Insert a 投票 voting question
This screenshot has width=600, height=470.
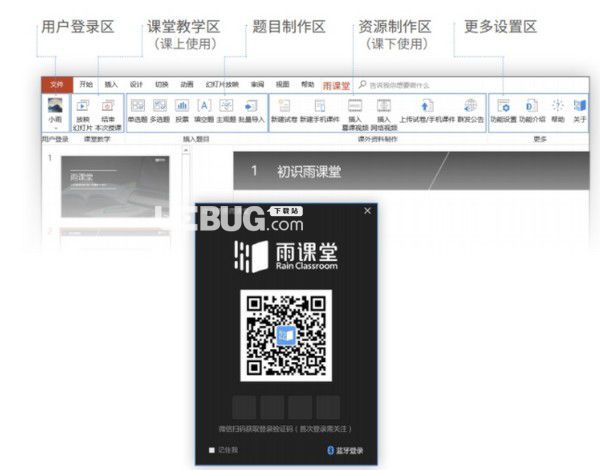click(182, 111)
